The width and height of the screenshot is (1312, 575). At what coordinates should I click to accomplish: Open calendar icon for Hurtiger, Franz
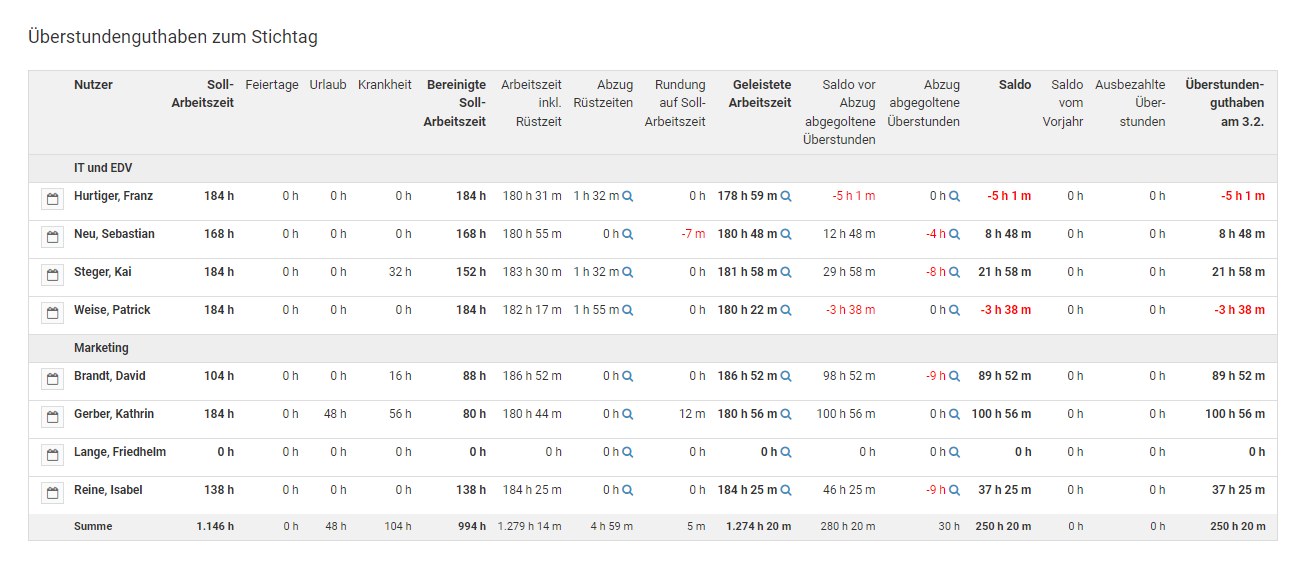(x=52, y=199)
